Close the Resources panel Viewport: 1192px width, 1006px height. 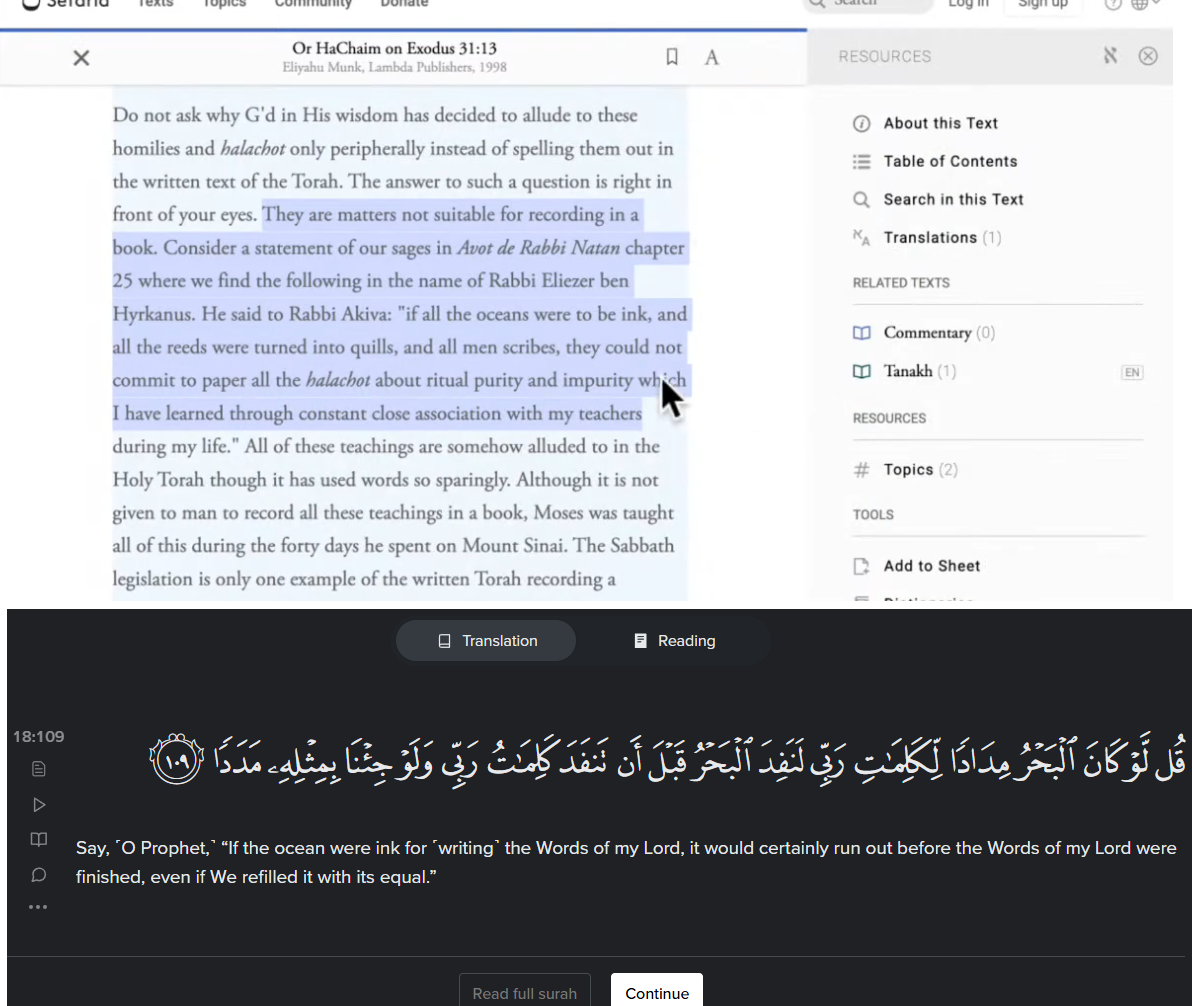point(1148,56)
